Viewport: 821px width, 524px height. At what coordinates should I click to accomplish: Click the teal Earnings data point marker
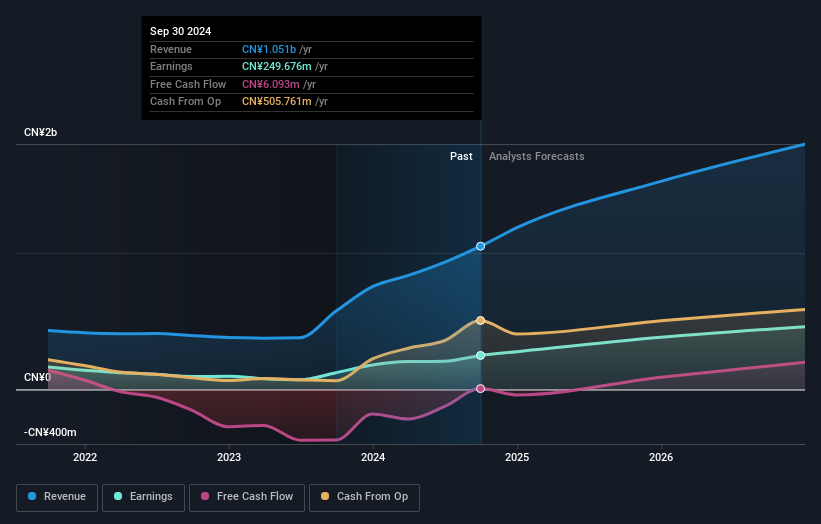point(480,355)
